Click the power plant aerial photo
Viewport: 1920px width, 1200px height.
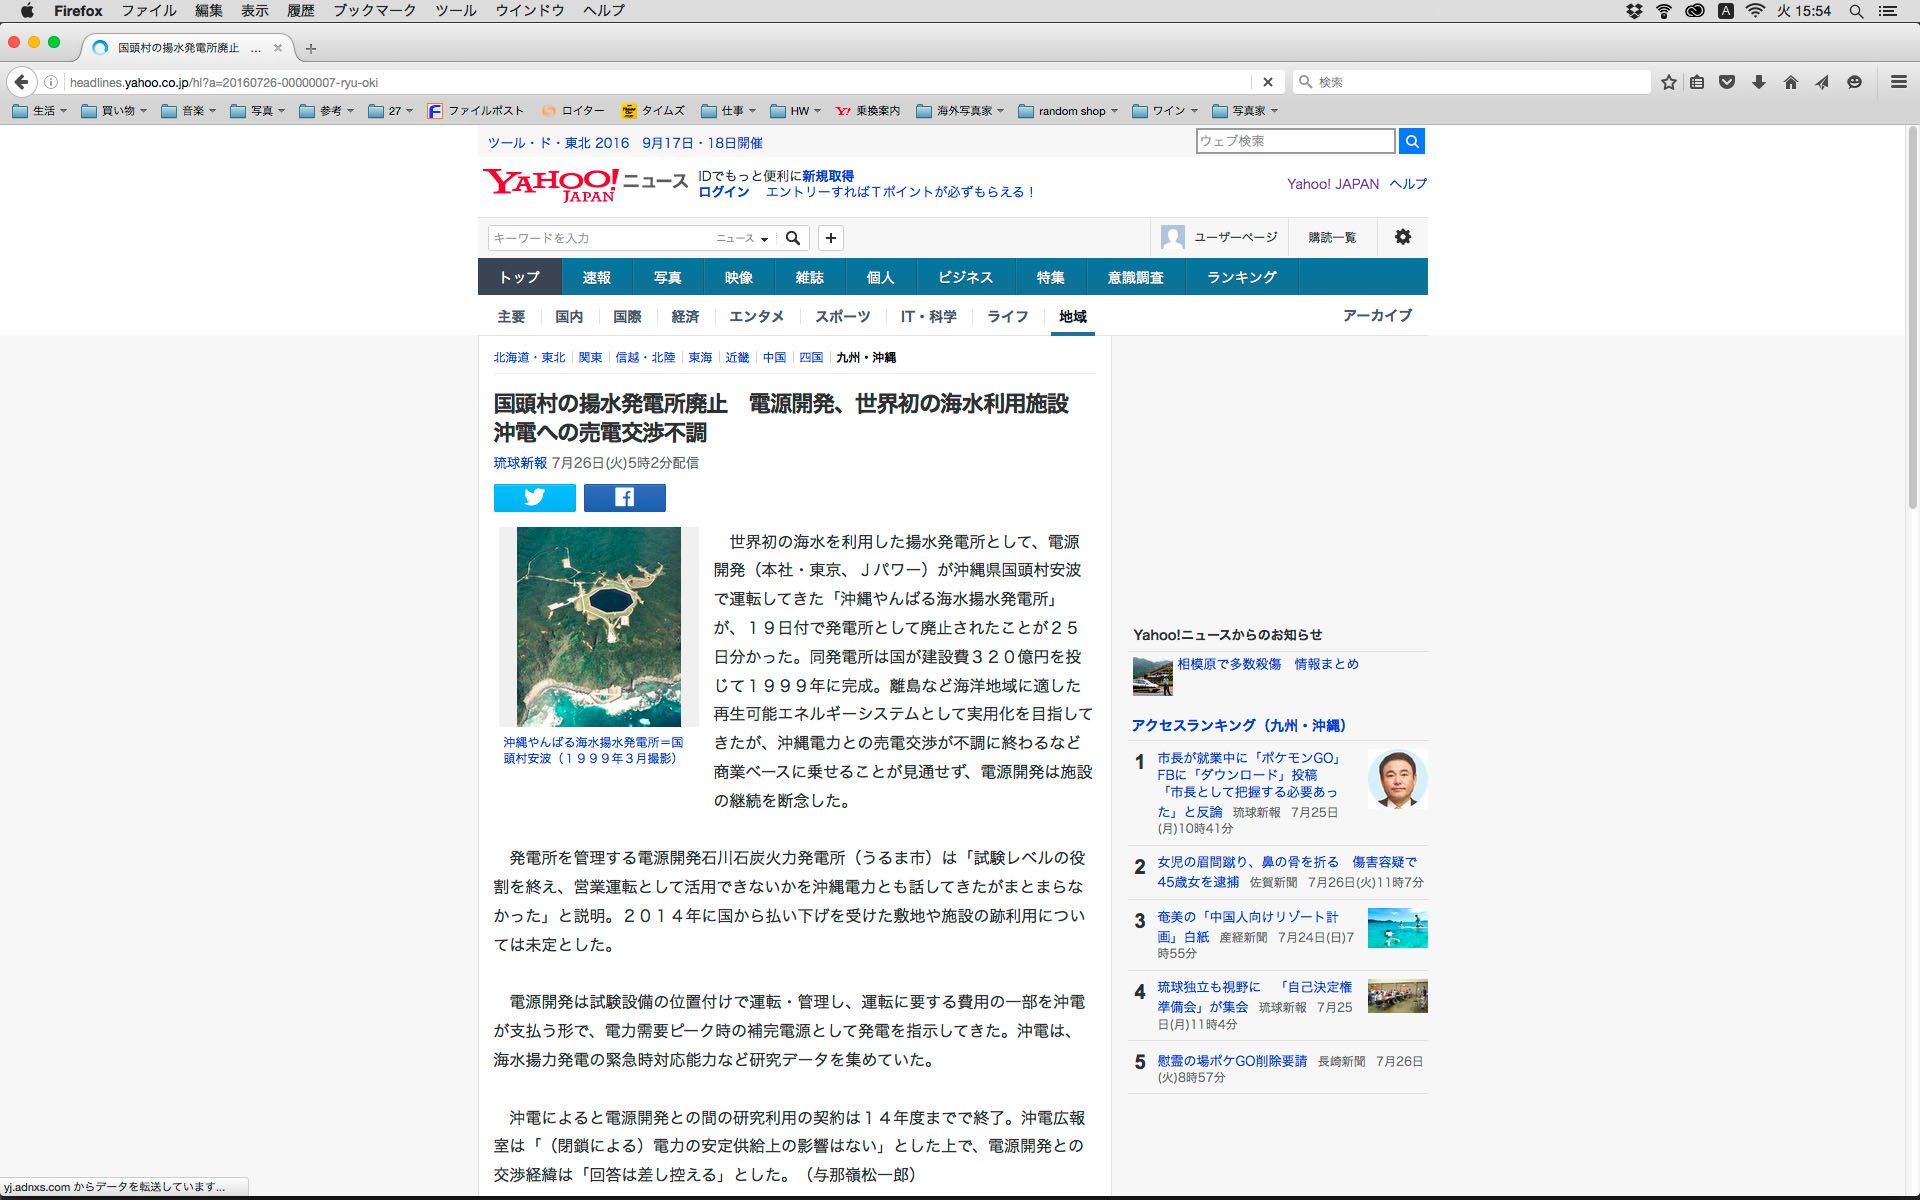click(598, 626)
